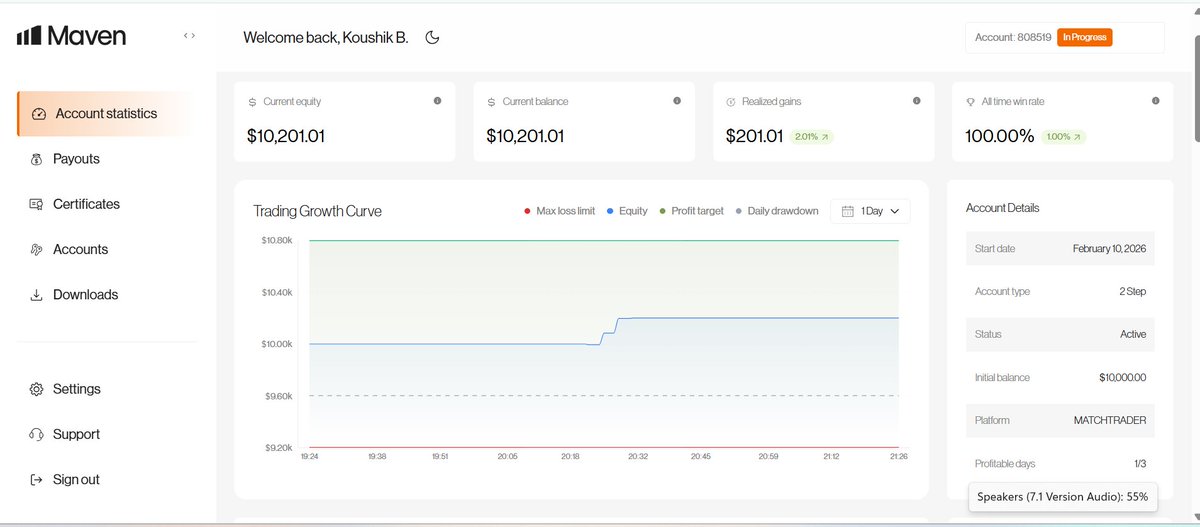The width and height of the screenshot is (1200, 527).
Task: Click the Platform MATCHTRADER row
Action: 1060,420
